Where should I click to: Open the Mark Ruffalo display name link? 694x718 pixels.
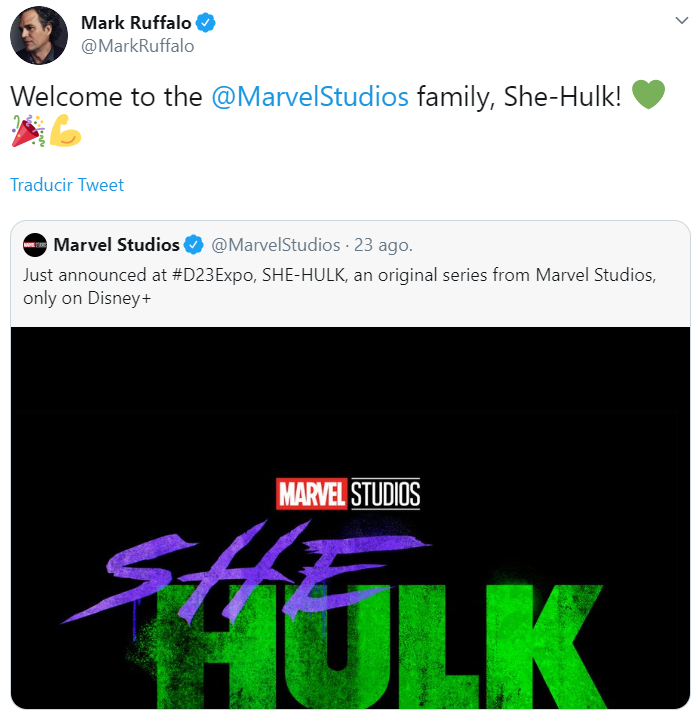[136, 23]
